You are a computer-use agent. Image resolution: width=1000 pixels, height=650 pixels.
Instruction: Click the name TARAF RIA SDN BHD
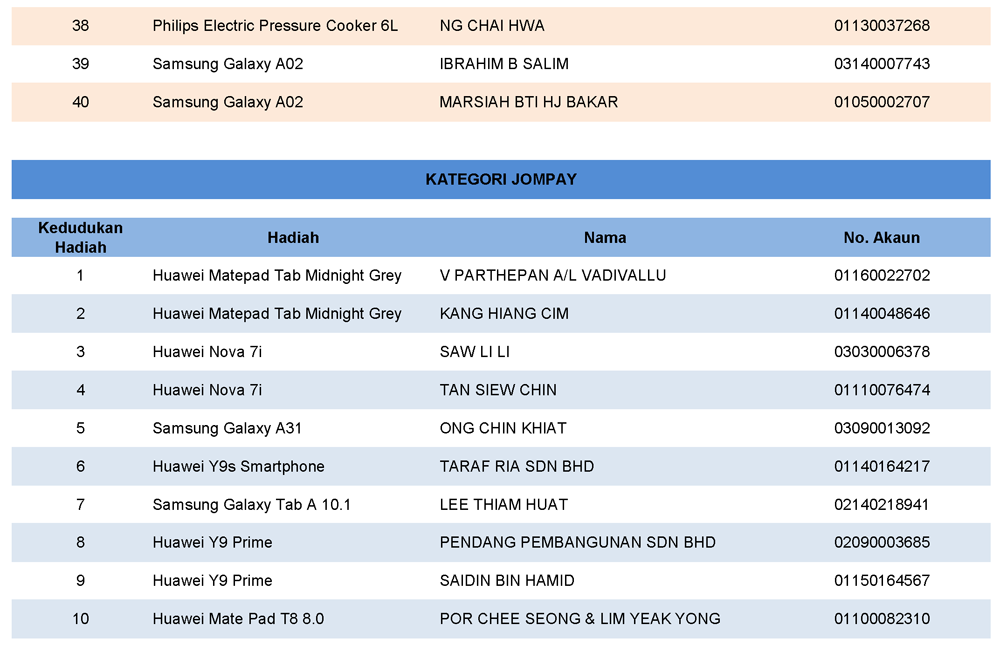coord(517,466)
